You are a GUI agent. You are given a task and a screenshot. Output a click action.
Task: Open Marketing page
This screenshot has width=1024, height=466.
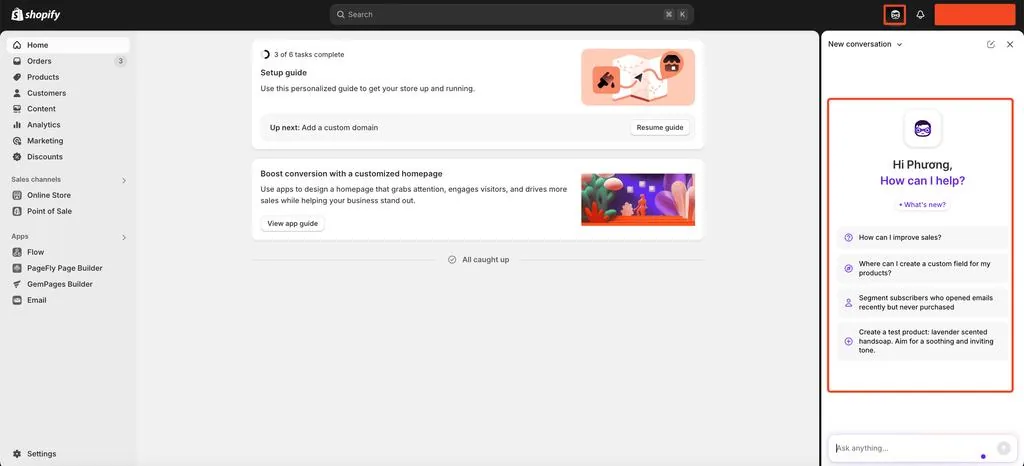tap(68, 141)
